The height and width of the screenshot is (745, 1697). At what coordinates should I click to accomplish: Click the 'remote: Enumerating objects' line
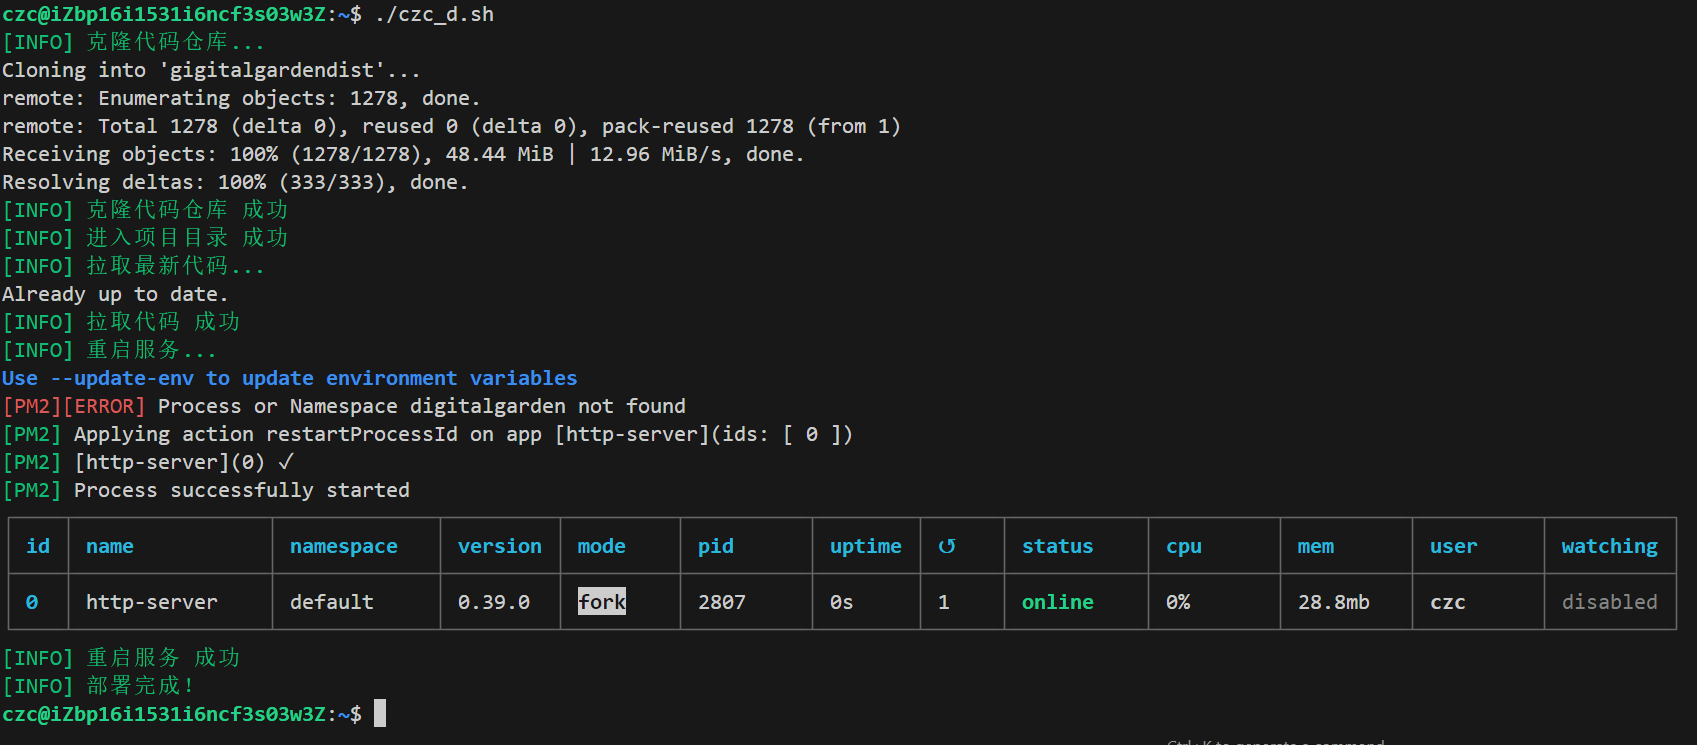point(241,98)
